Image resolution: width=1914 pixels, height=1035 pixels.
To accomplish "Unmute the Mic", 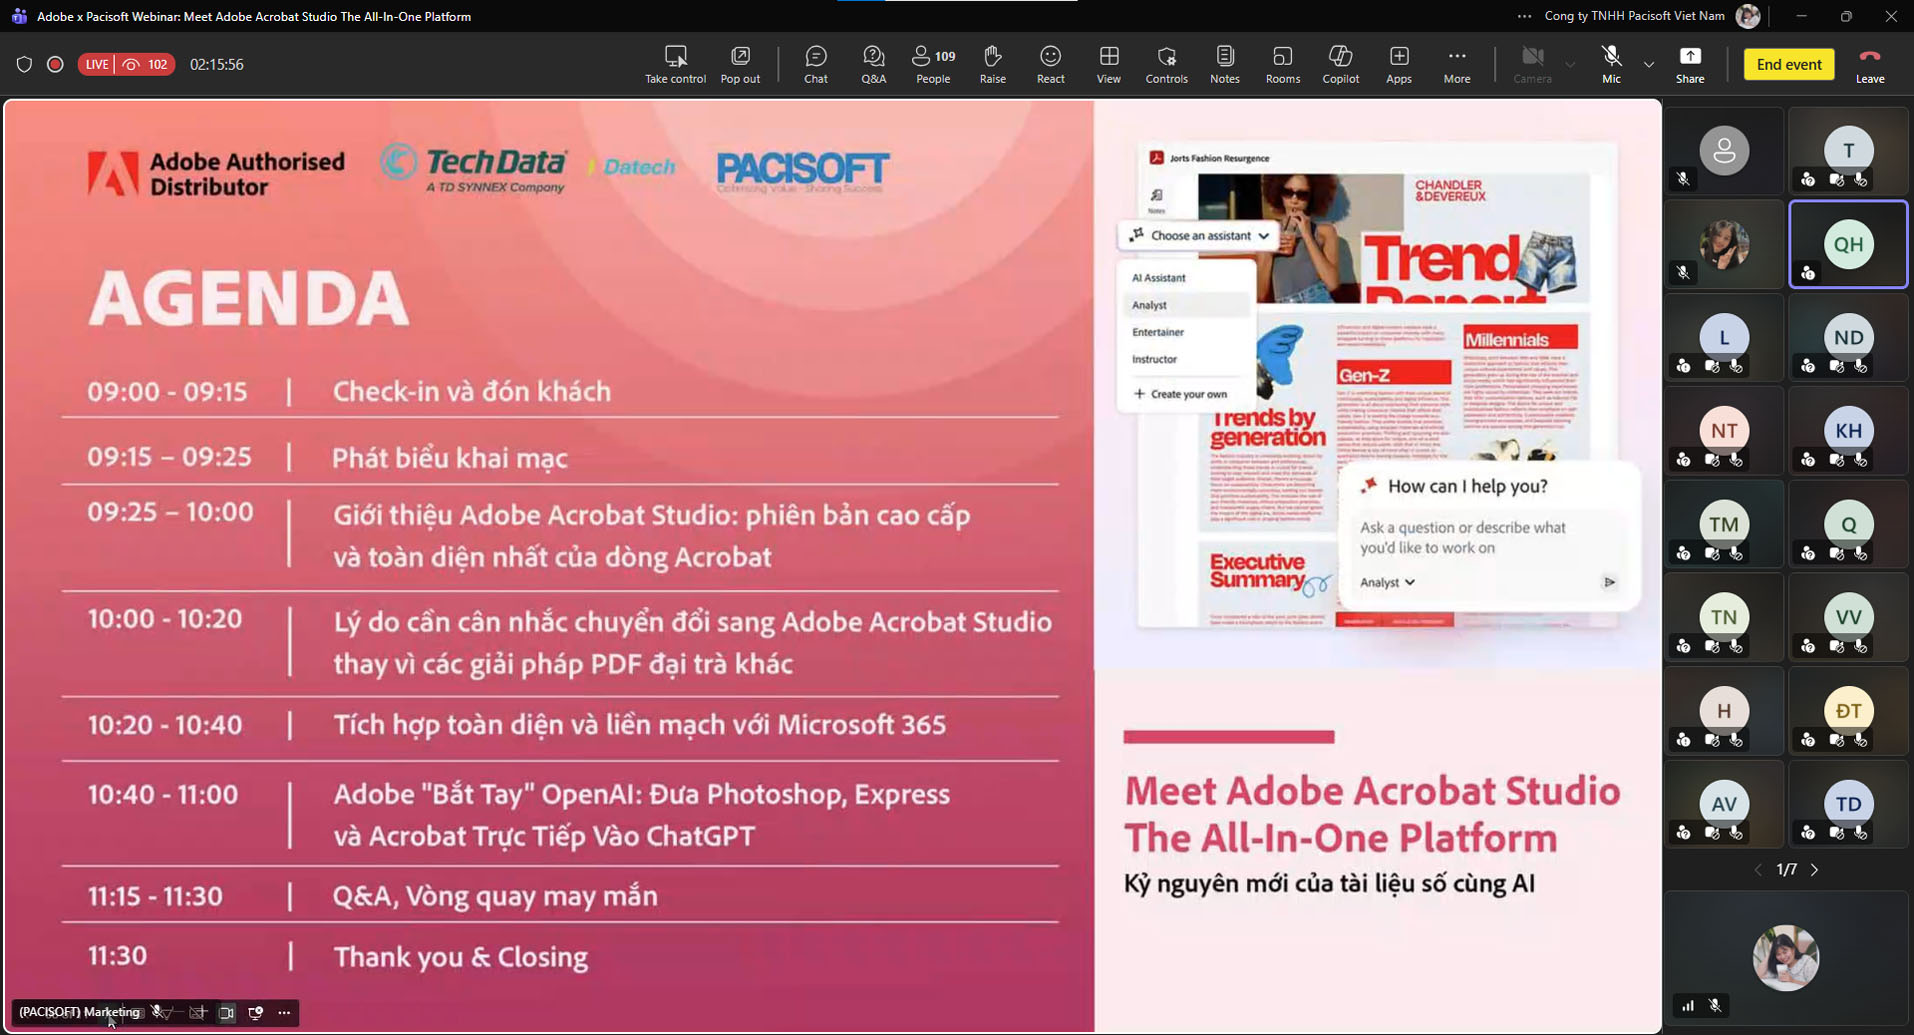I will (x=1610, y=64).
